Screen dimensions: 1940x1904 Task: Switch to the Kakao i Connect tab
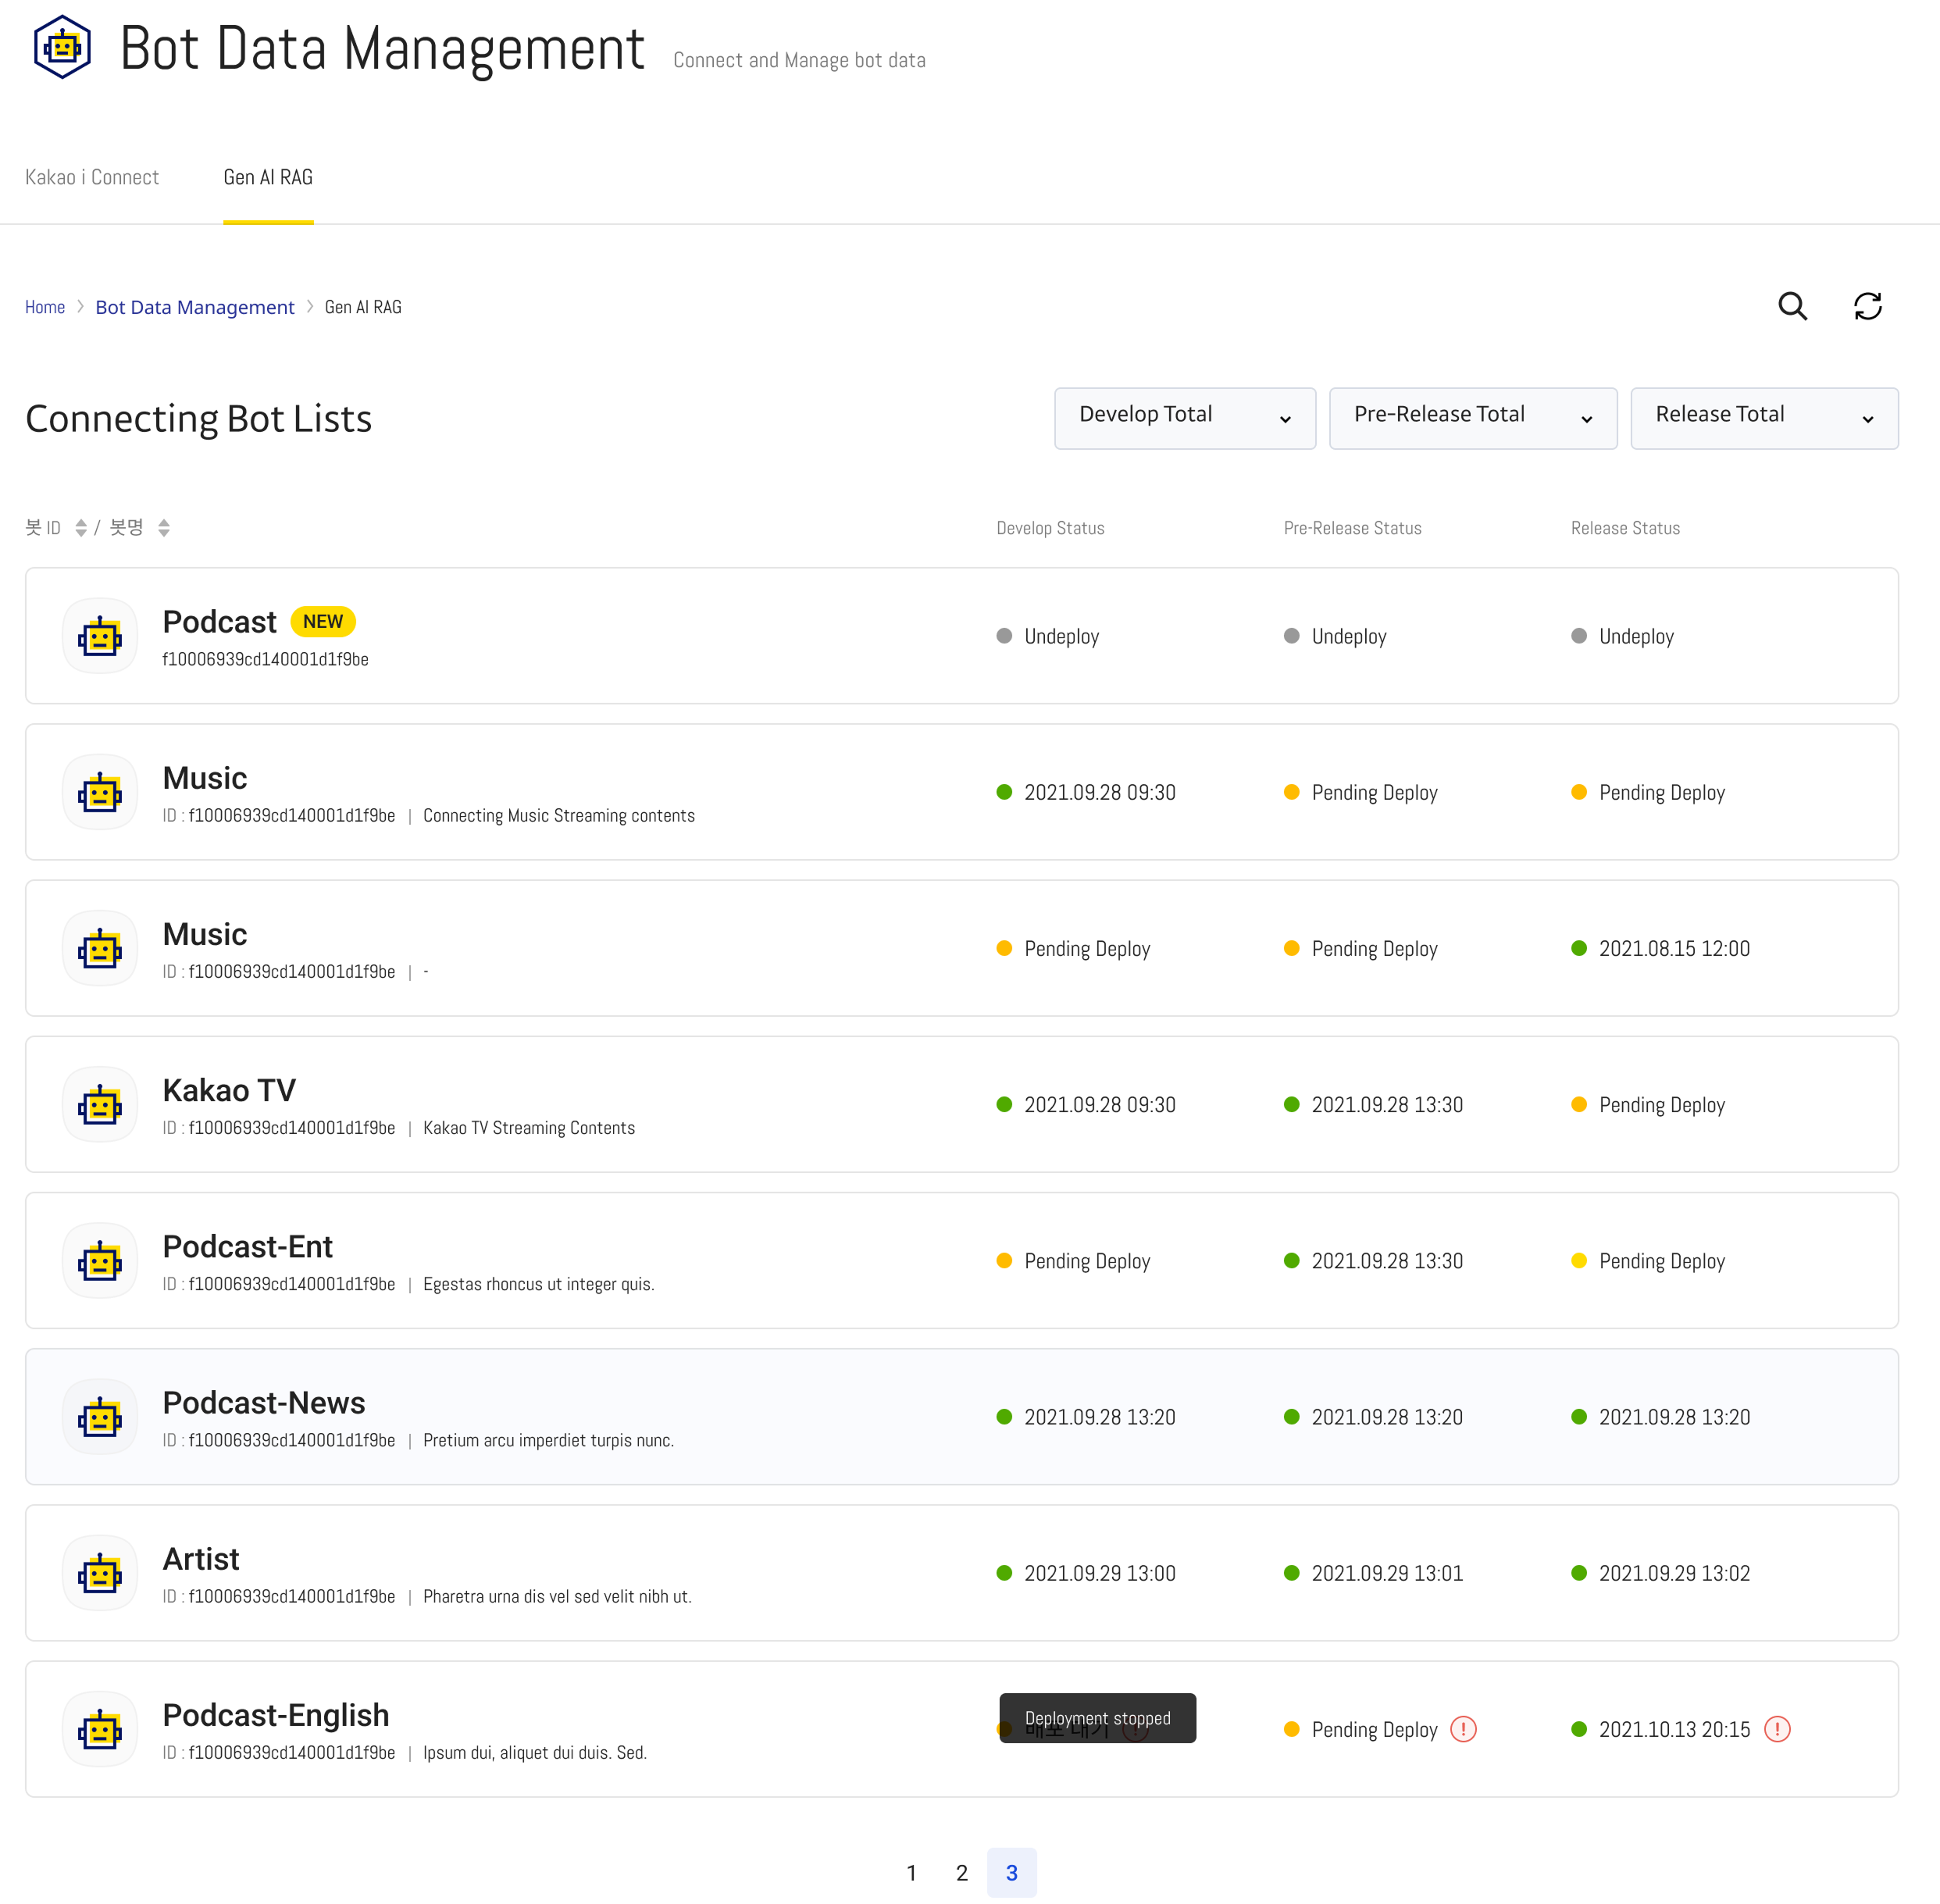click(x=92, y=177)
